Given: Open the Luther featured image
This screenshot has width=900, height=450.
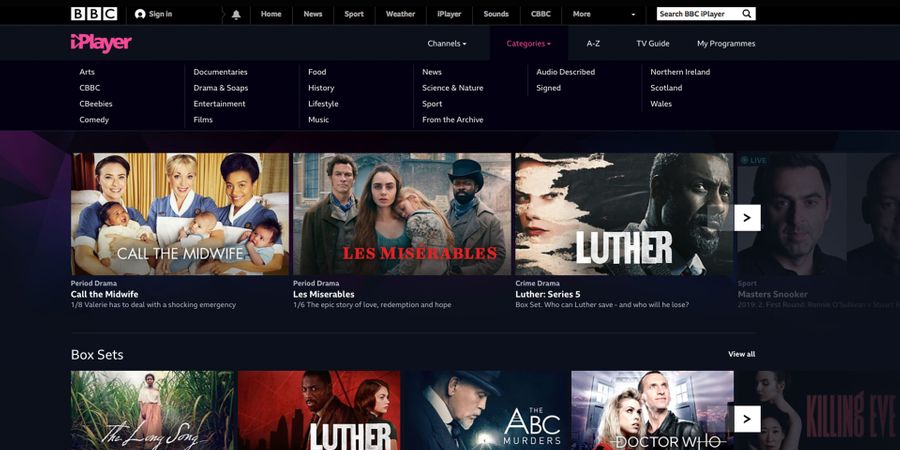Looking at the screenshot, I should [624, 214].
